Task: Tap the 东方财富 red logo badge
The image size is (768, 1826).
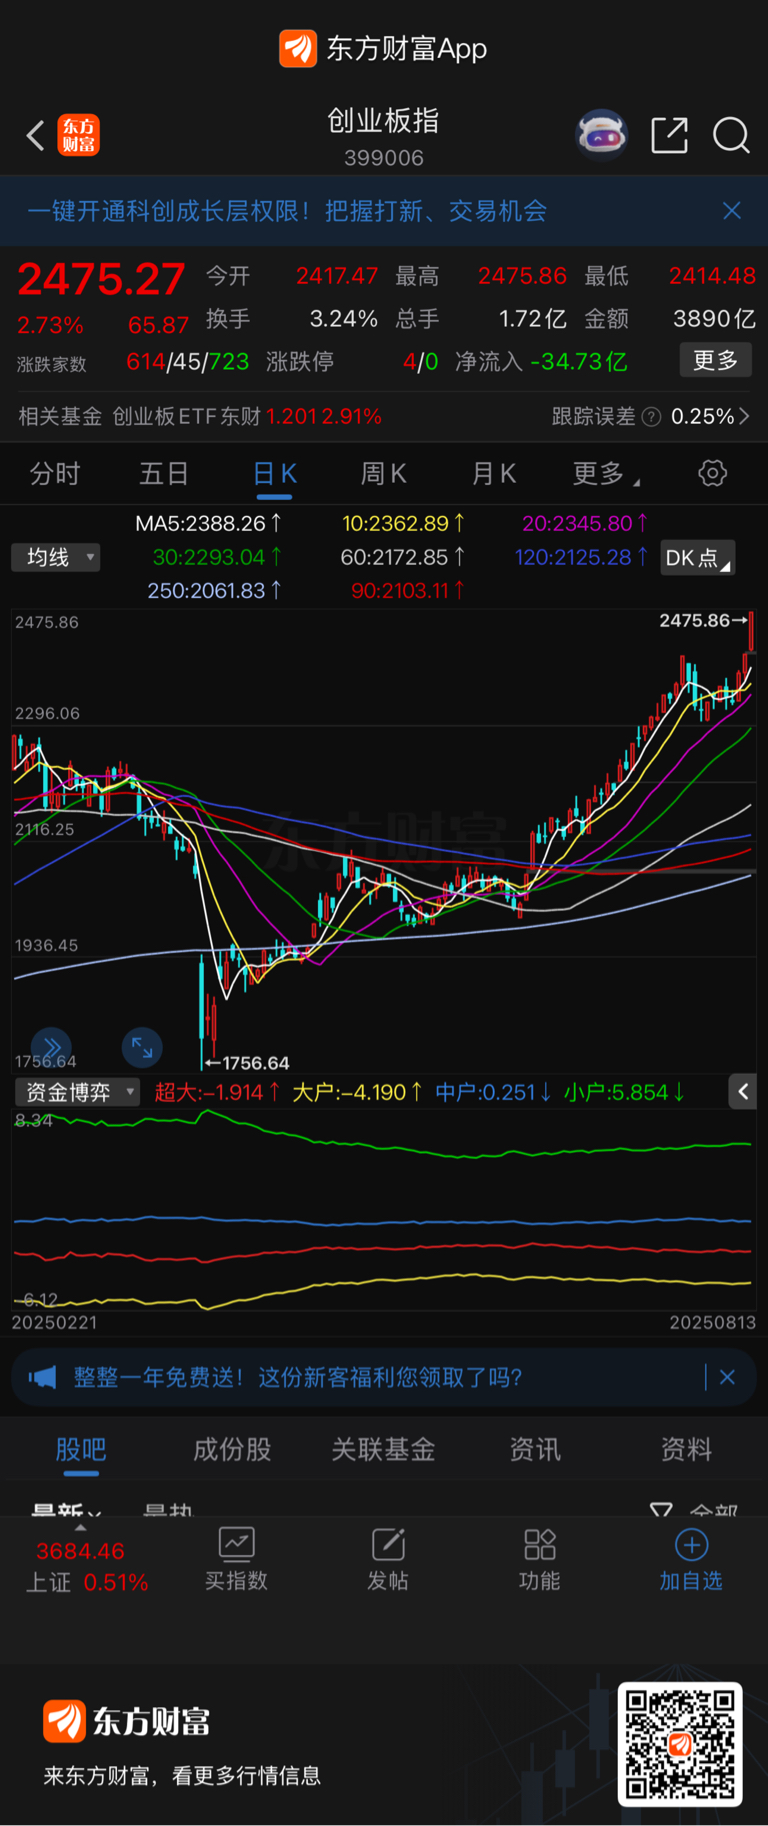Action: [x=79, y=135]
